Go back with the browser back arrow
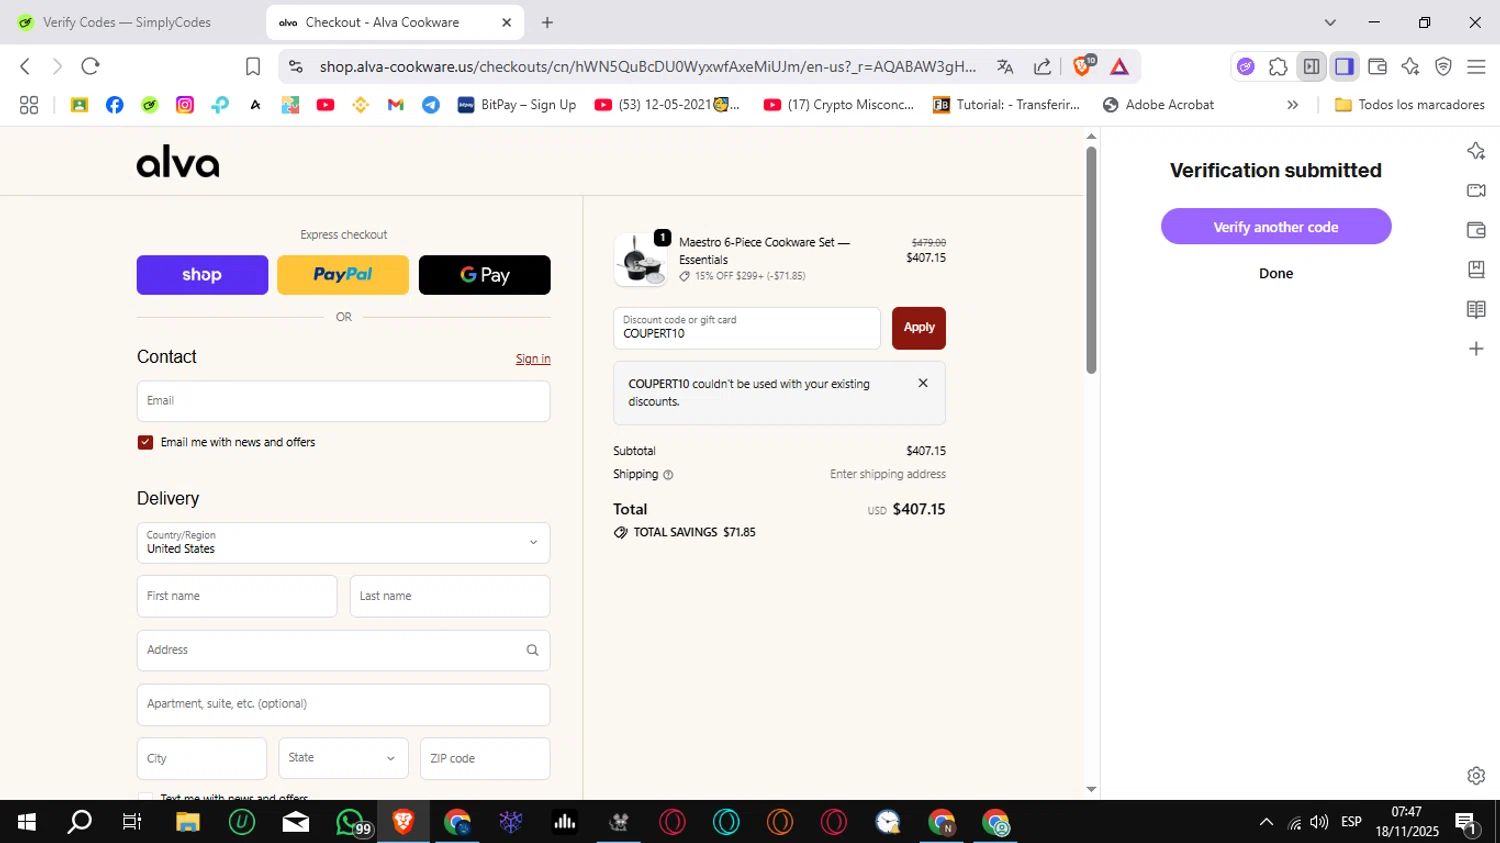 25,66
